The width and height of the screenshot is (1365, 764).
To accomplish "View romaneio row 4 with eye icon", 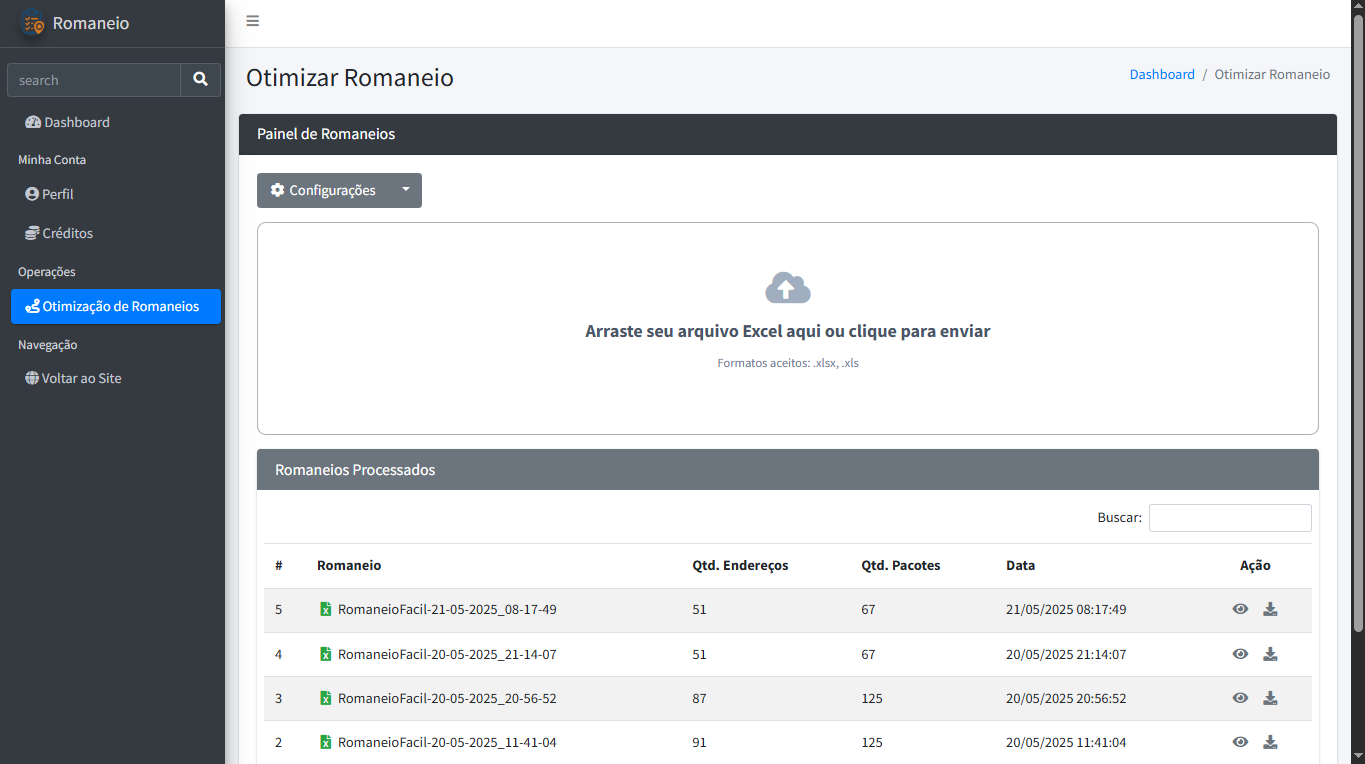I will (x=1240, y=654).
